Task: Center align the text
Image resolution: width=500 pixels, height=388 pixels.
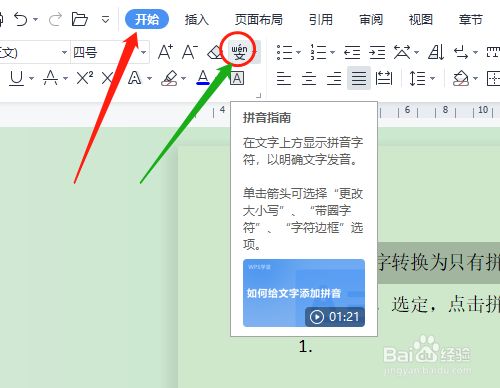Action: (x=309, y=79)
